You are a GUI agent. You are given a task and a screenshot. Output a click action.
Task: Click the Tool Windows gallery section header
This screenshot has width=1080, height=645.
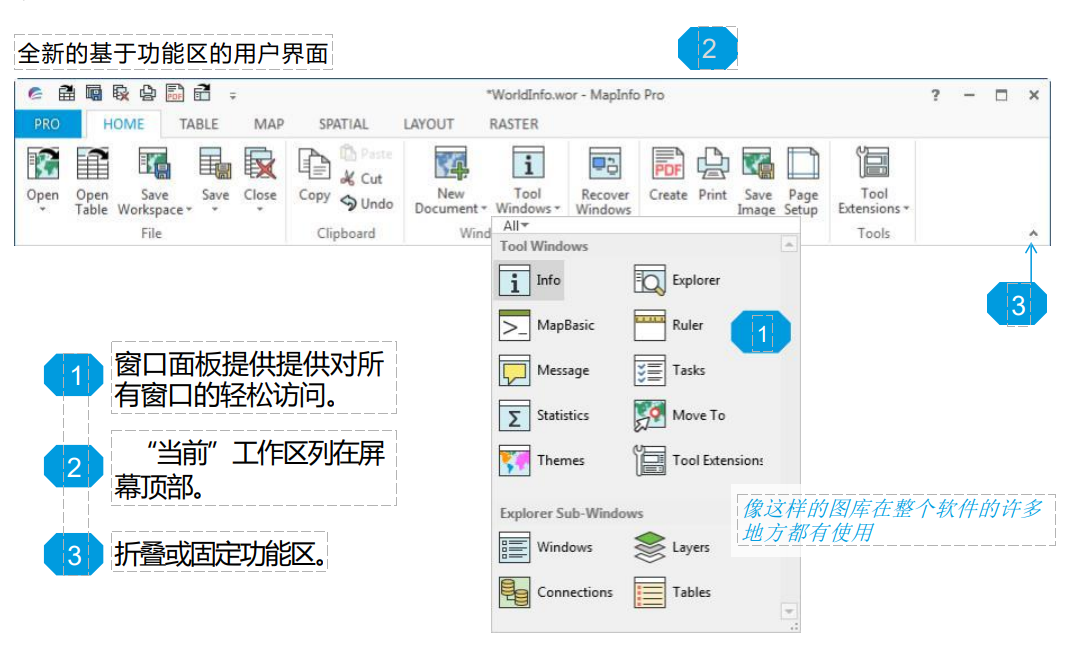(x=544, y=246)
